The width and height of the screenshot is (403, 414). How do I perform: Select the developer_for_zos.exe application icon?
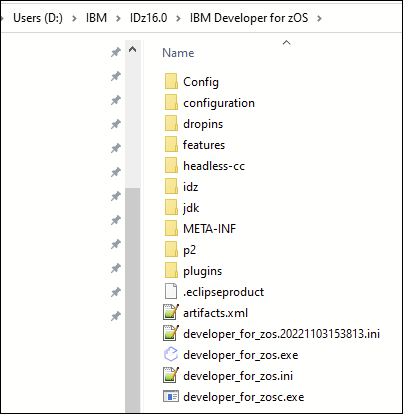click(x=171, y=355)
